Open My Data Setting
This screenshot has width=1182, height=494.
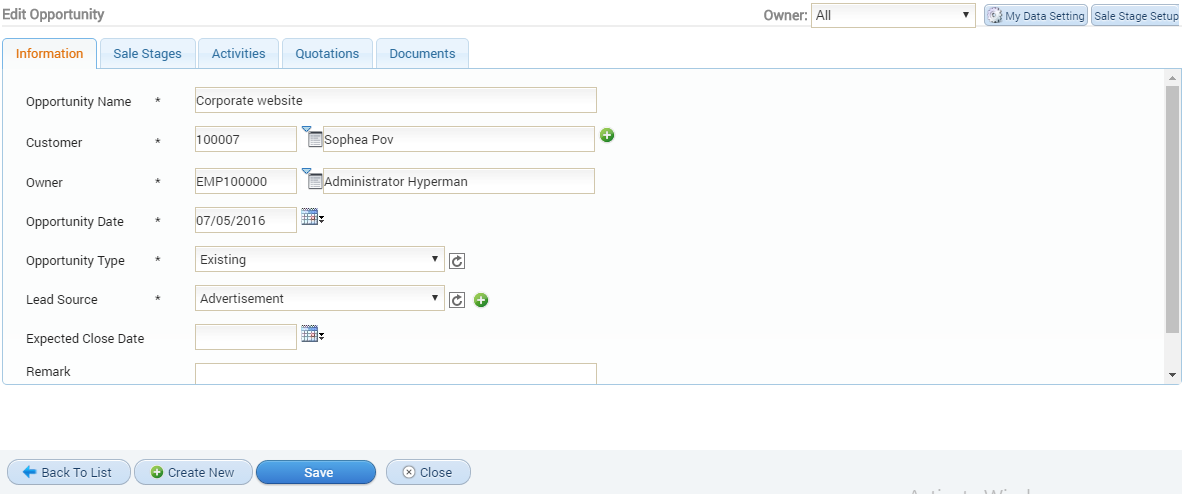tap(1036, 16)
